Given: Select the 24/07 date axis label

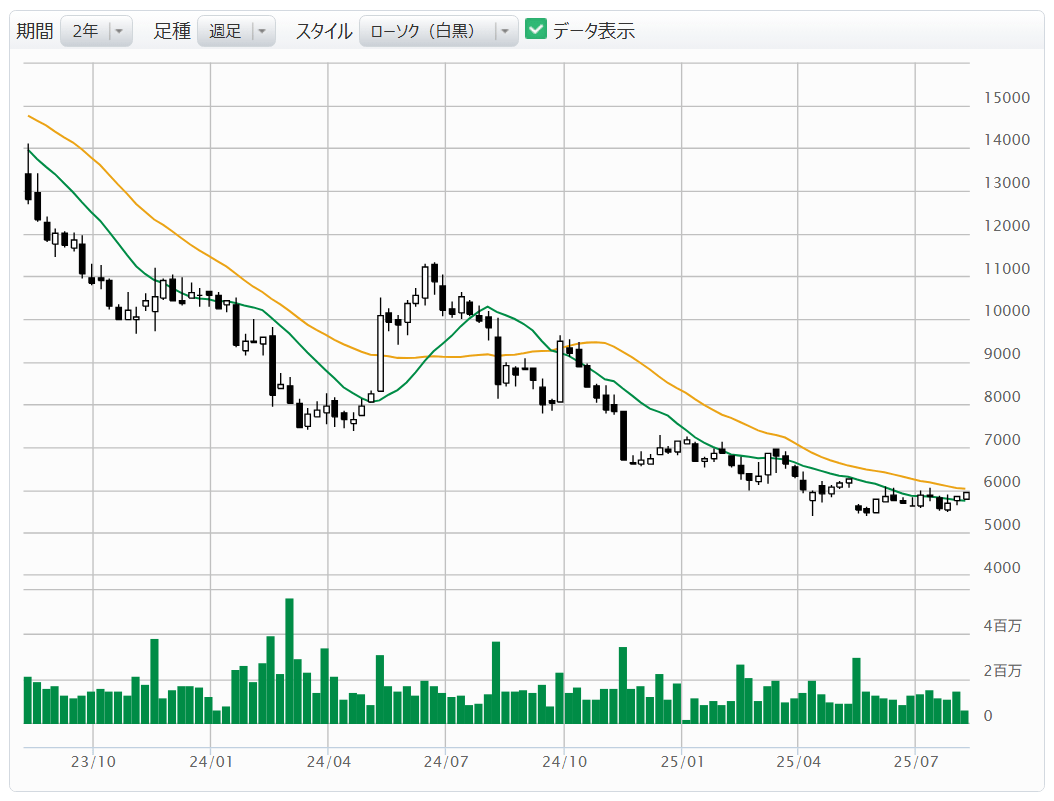Looking at the screenshot, I should click(x=445, y=762).
